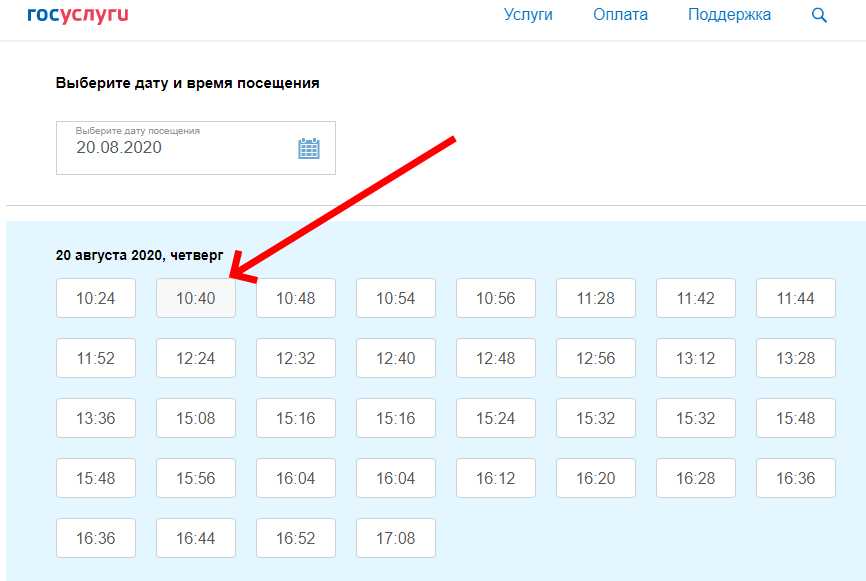Go to the Оплата section
The image size is (866, 581).
(620, 15)
